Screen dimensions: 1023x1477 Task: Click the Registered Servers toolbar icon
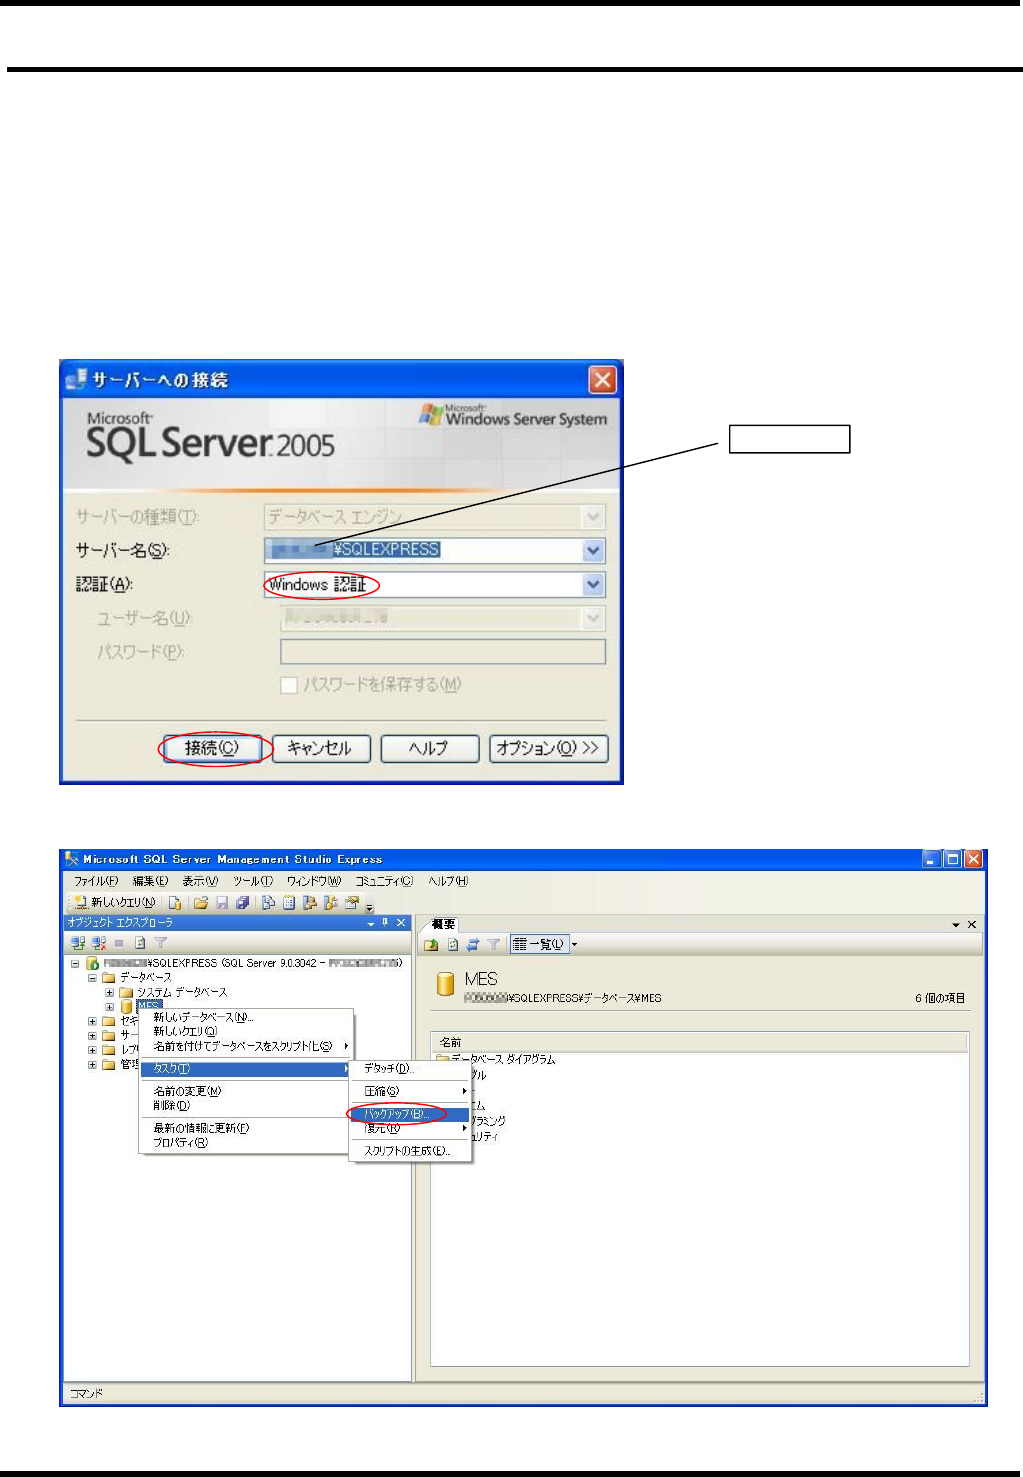pyautogui.click(x=268, y=903)
